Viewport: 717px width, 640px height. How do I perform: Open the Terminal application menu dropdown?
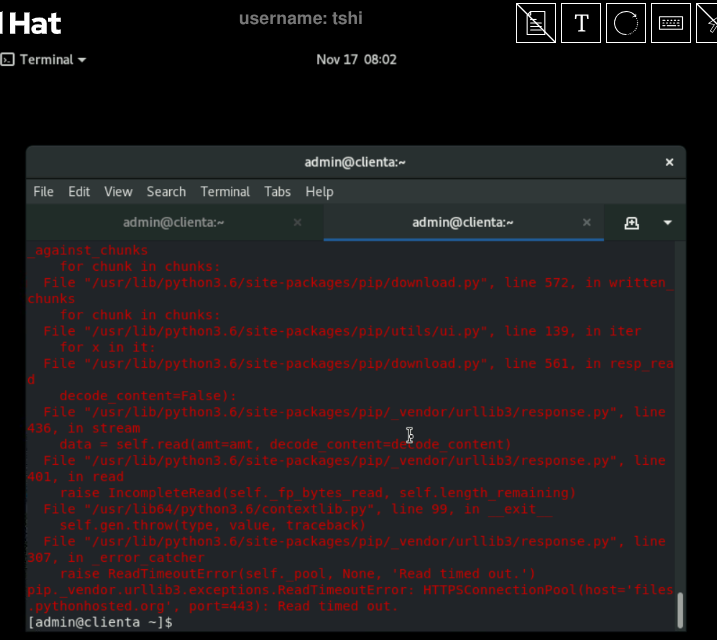click(x=53, y=59)
